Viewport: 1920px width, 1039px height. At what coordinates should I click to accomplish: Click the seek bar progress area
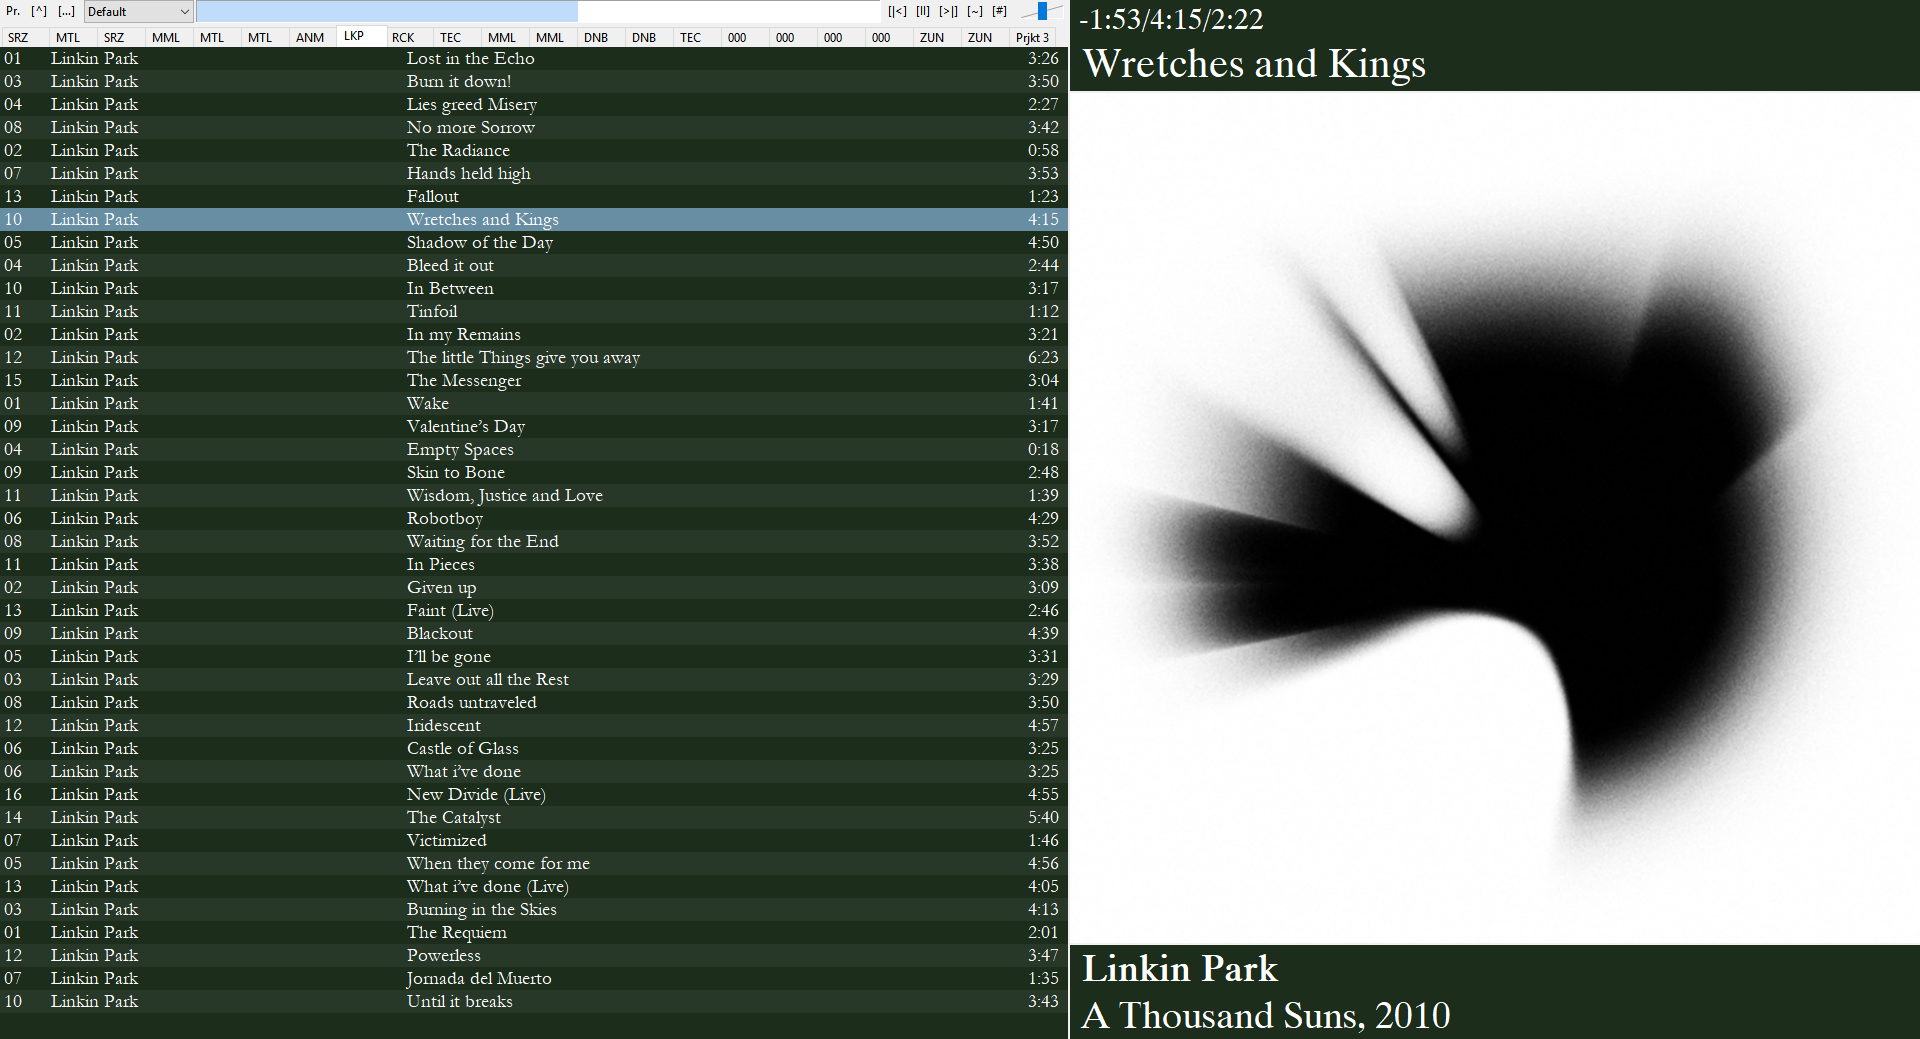coord(538,12)
